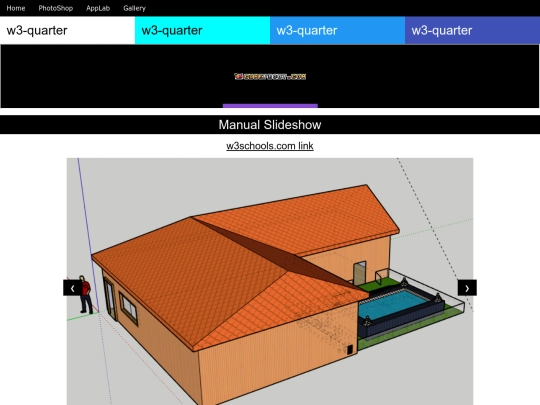The width and height of the screenshot is (540, 405).
Task: Click the purple bar below the logo
Action: [270, 106]
